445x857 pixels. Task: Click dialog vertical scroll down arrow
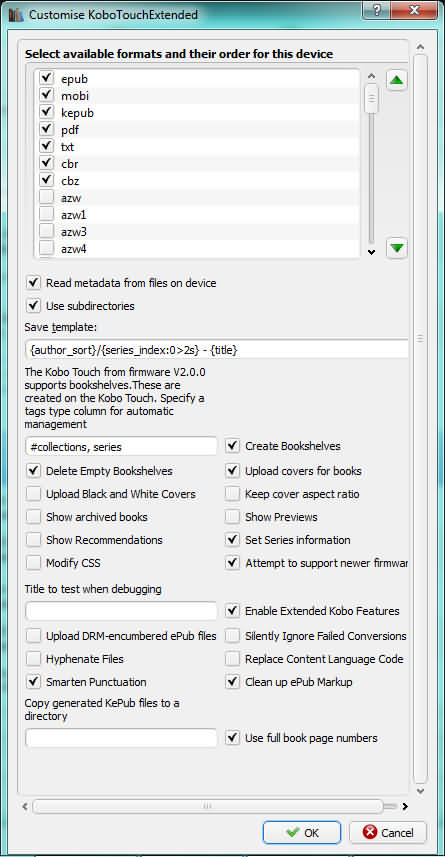[420, 791]
